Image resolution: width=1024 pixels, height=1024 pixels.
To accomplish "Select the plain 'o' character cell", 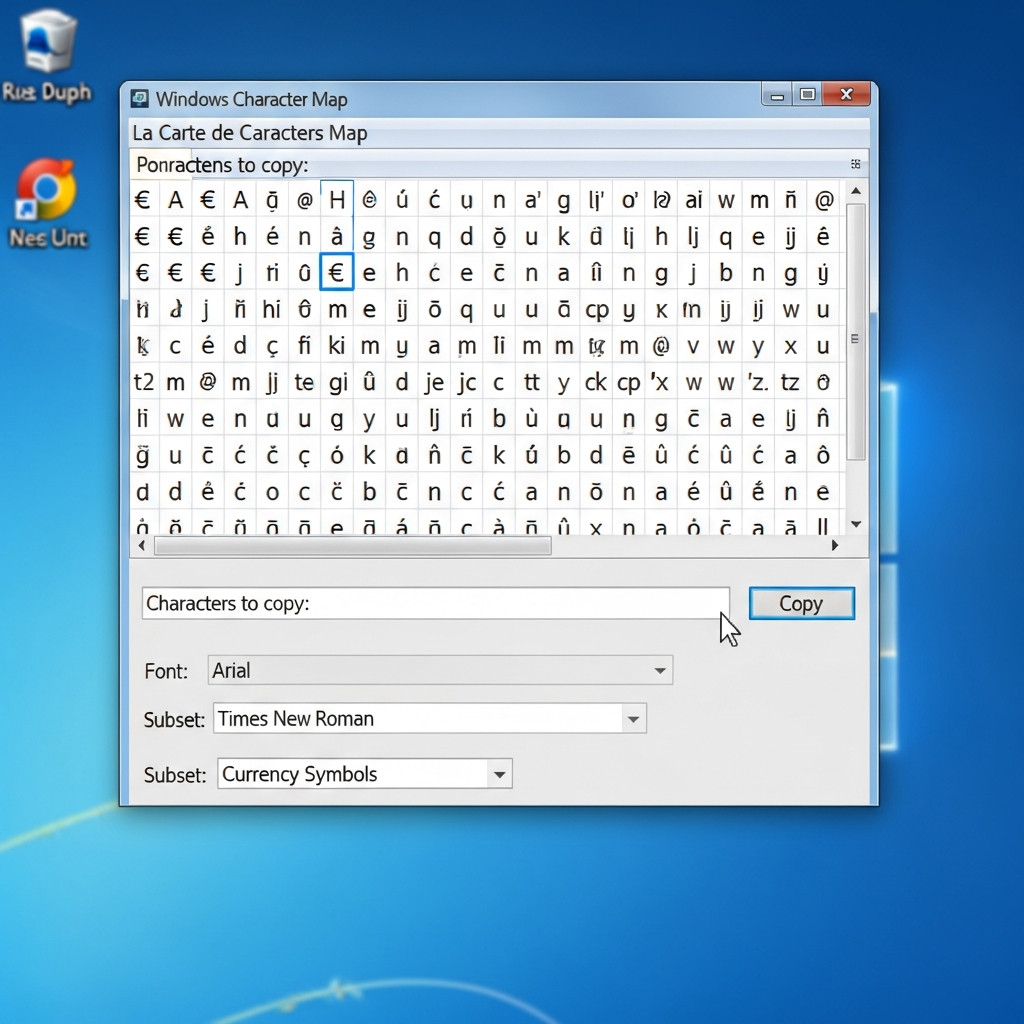I will pos(272,492).
